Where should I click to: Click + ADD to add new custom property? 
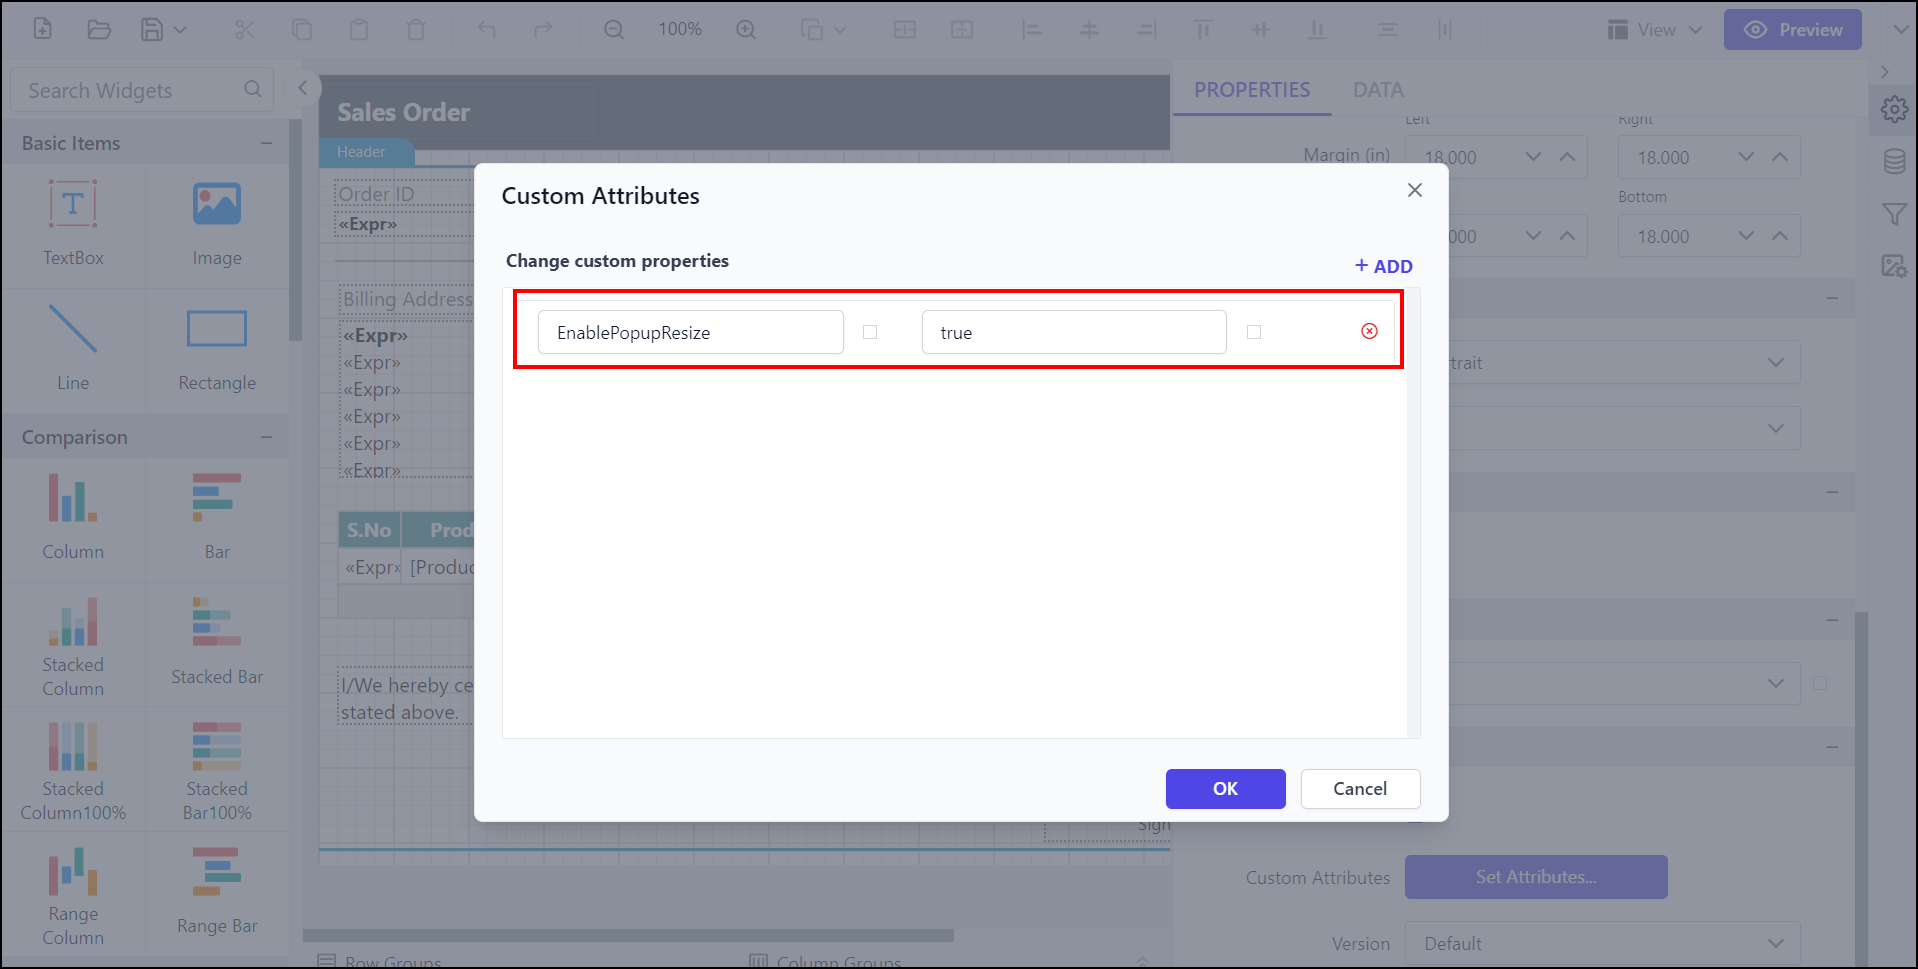1383,265
